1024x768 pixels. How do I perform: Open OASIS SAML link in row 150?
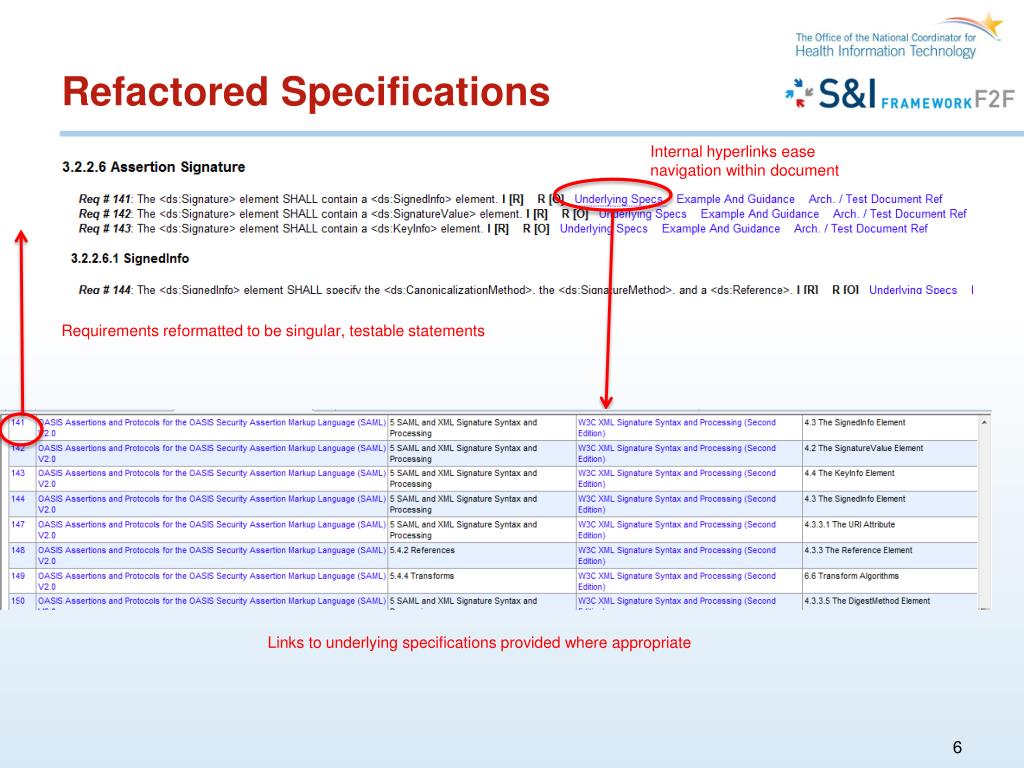click(x=212, y=601)
